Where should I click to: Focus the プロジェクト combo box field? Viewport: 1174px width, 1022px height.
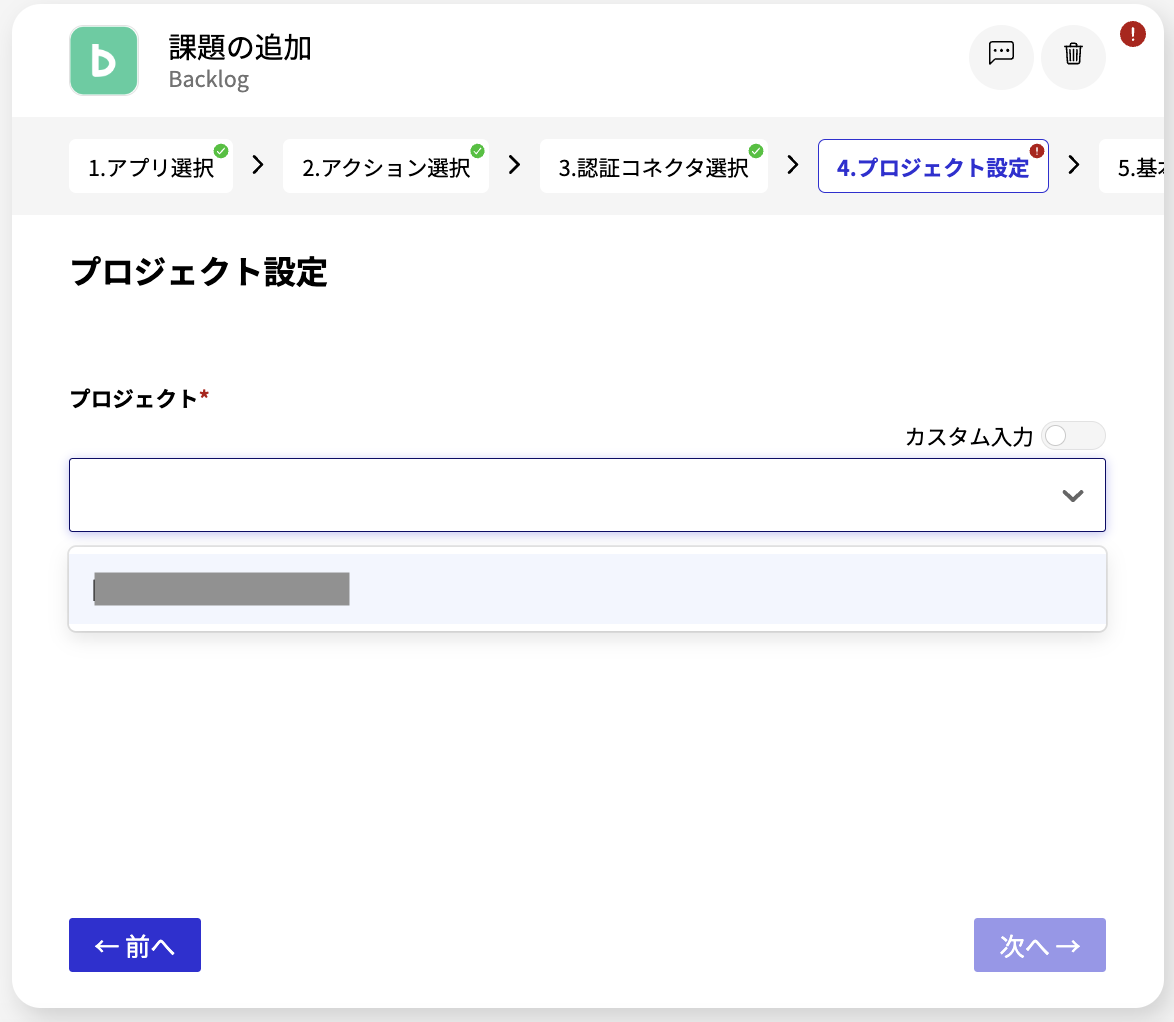pos(588,495)
